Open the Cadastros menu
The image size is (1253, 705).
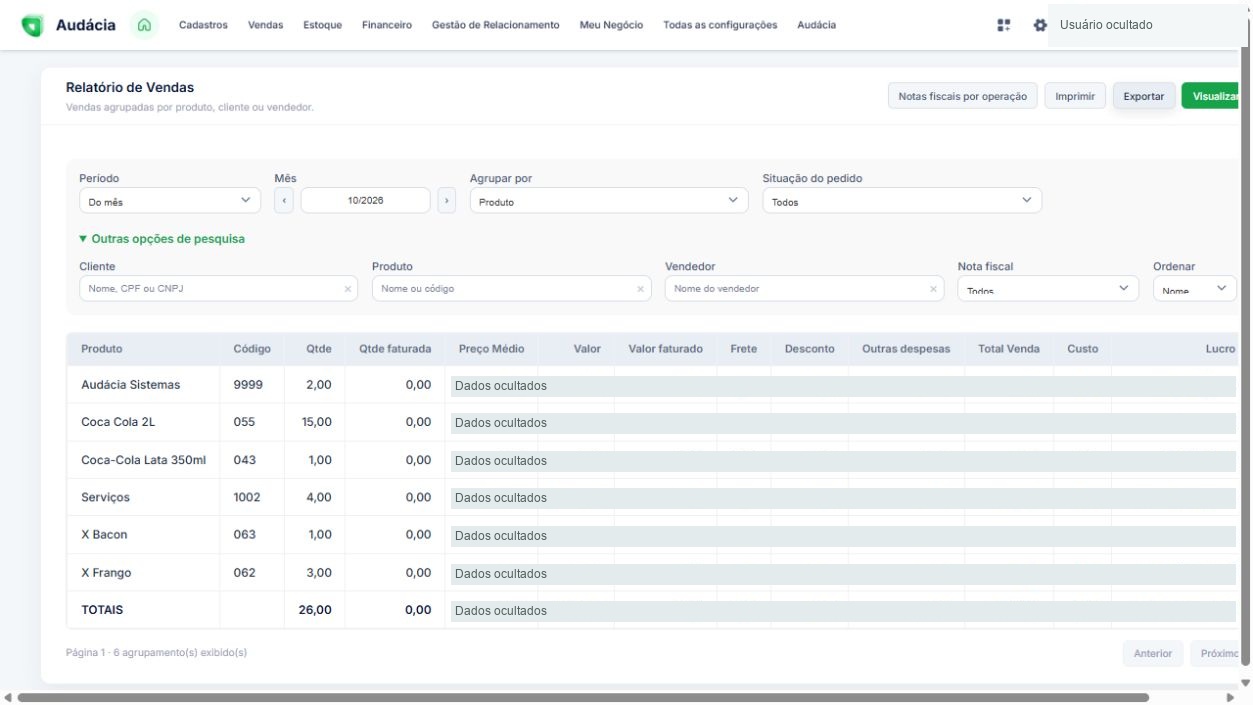tap(203, 25)
